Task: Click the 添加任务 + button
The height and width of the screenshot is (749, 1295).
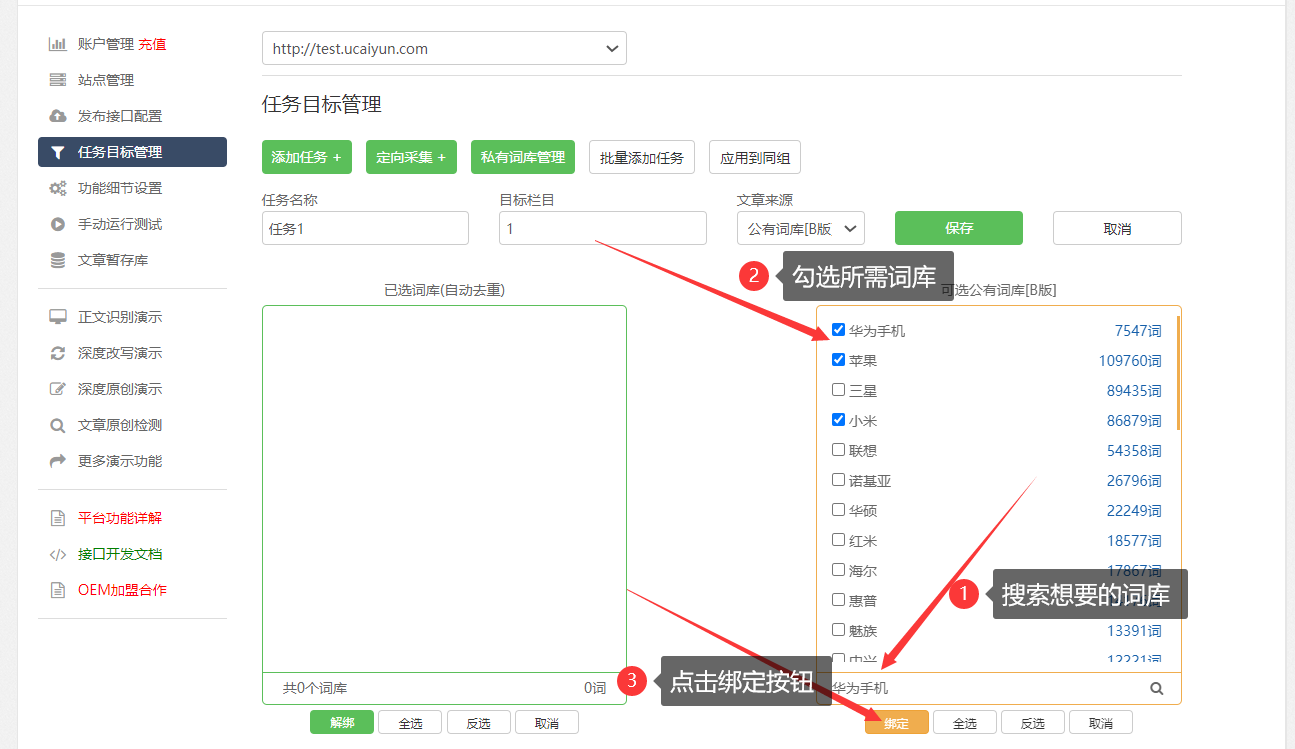Action: pyautogui.click(x=306, y=157)
